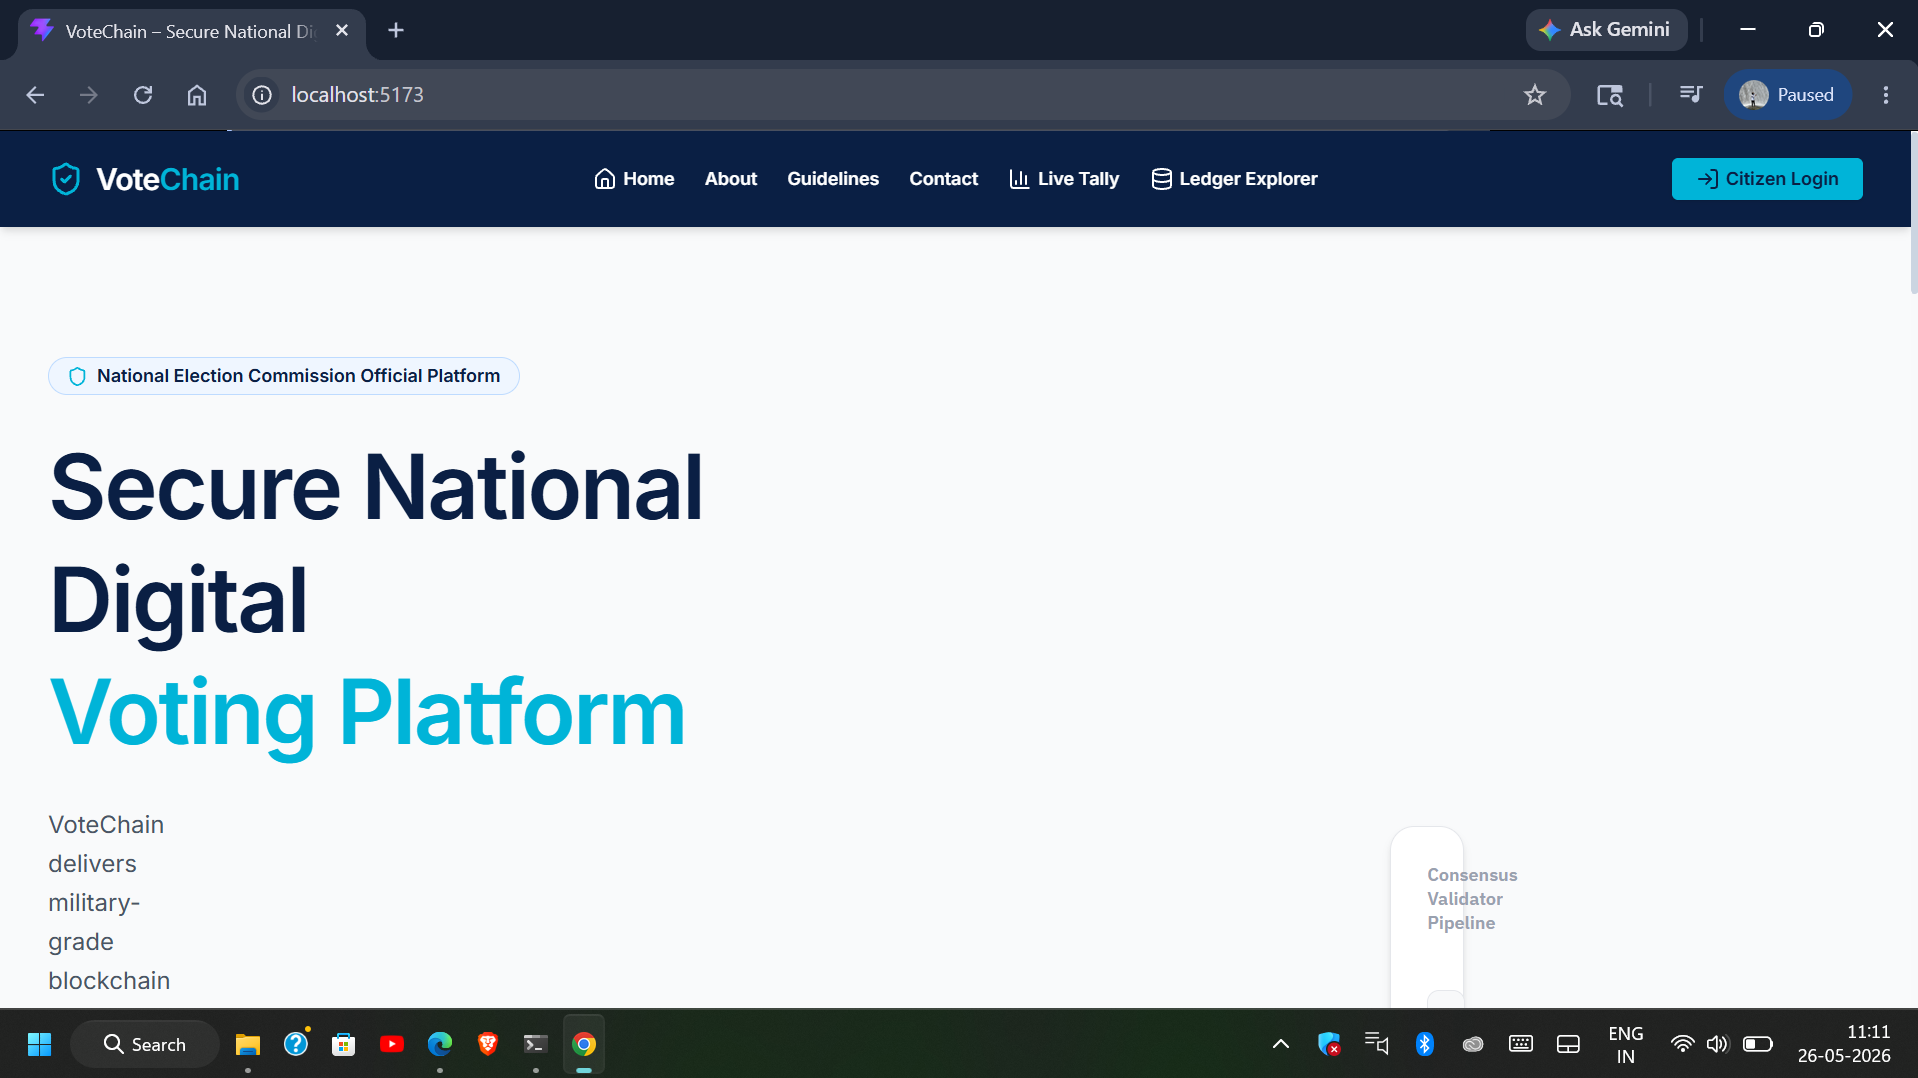Open YouTube from the taskbar
Viewport: 1918px width, 1078px height.
click(x=392, y=1044)
